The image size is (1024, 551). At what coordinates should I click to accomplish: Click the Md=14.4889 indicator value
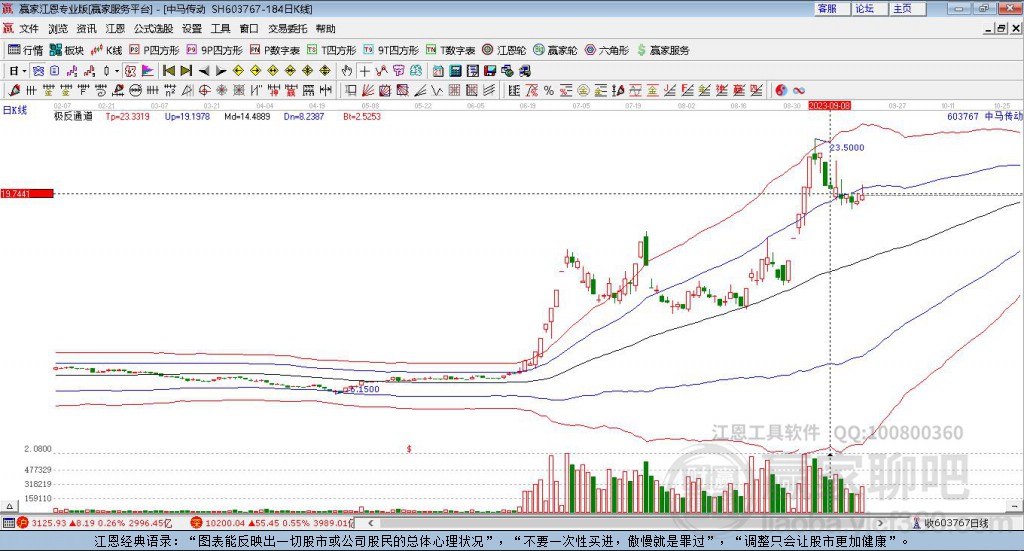tap(247, 116)
